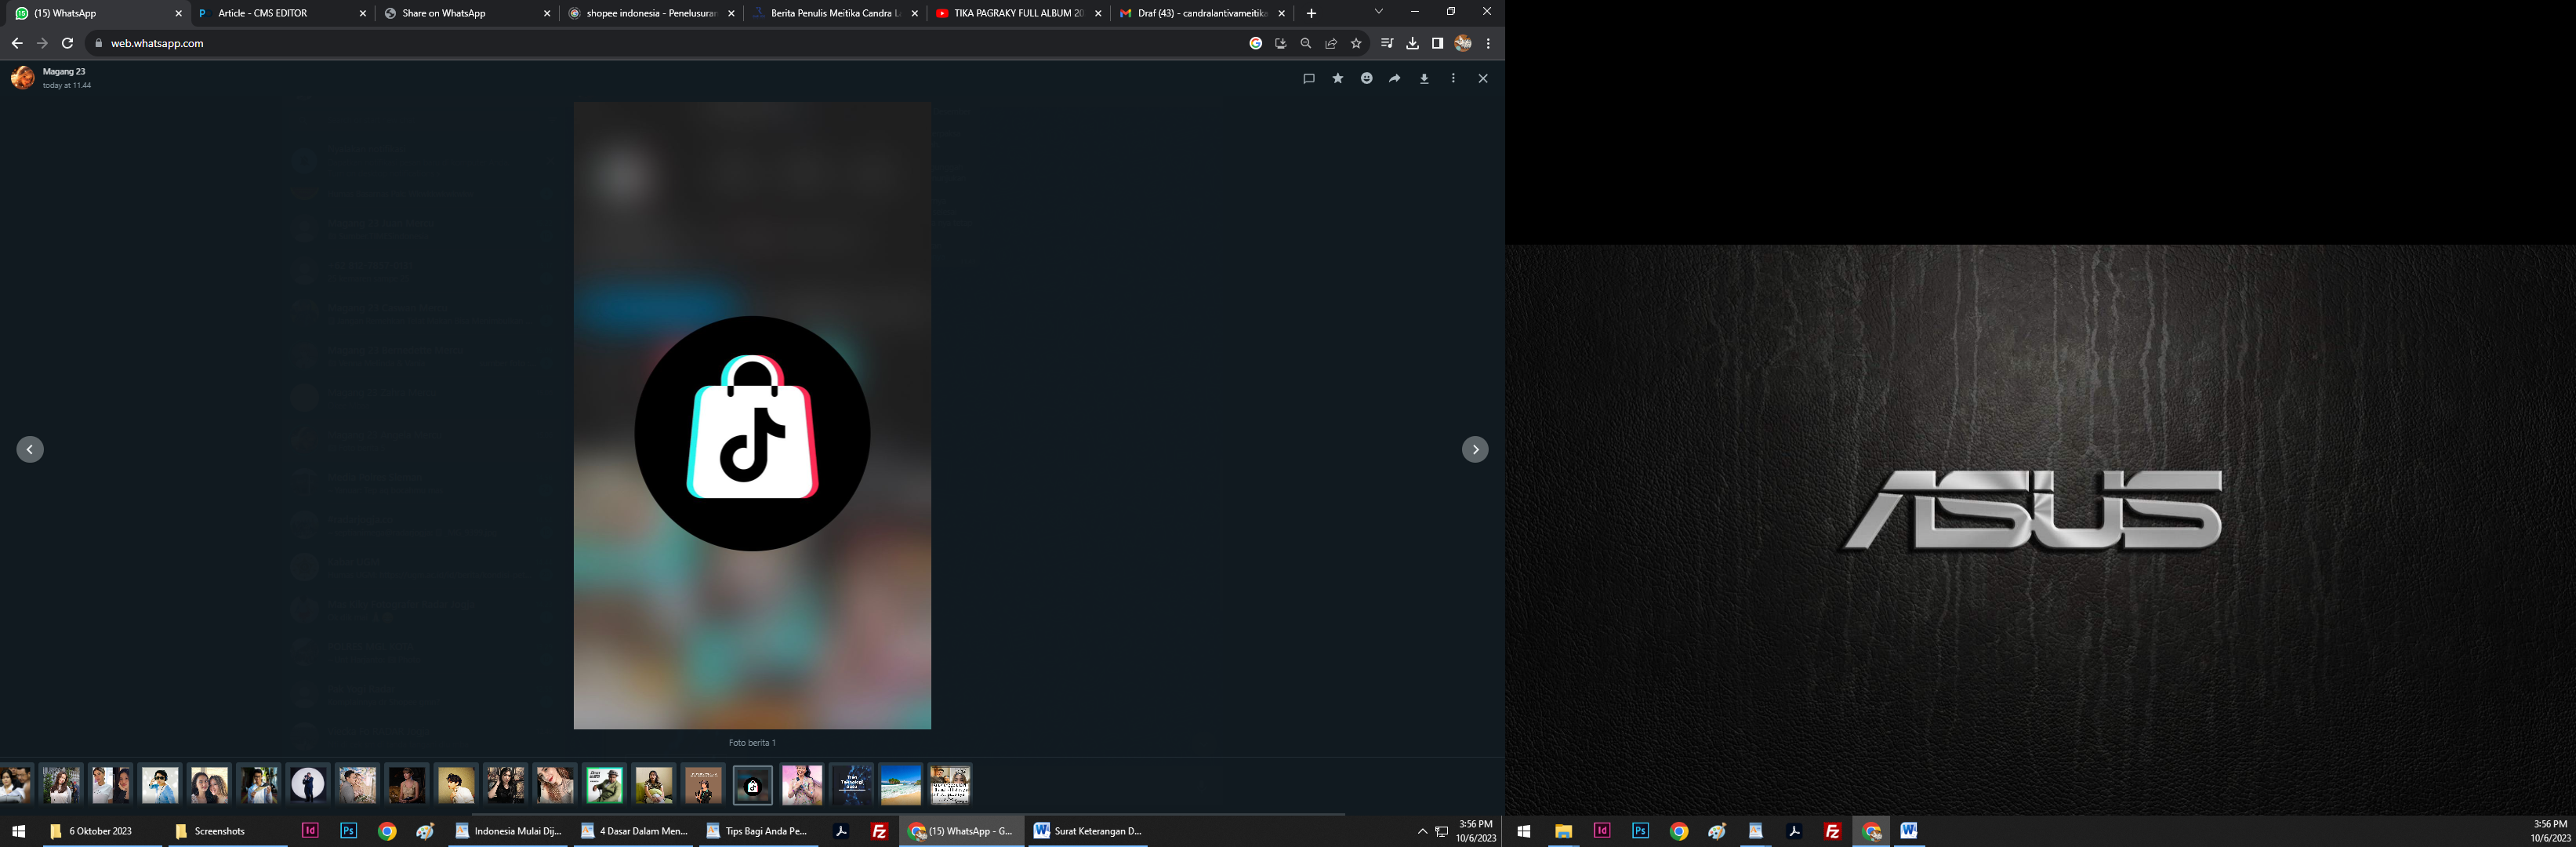Close the Article - CMS EDITOR tab
The width and height of the screenshot is (2576, 847).
[363, 14]
